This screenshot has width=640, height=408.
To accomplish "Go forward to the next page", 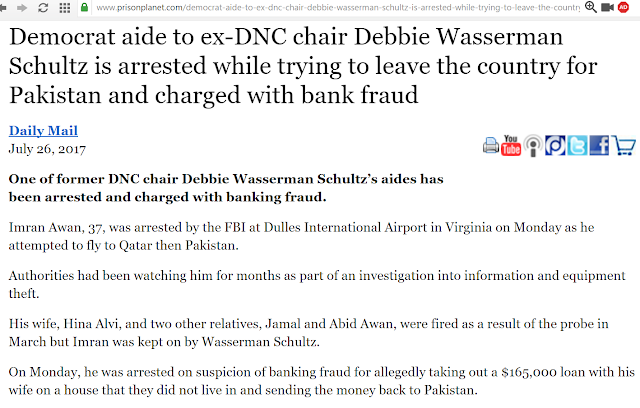I will [27, 8].
